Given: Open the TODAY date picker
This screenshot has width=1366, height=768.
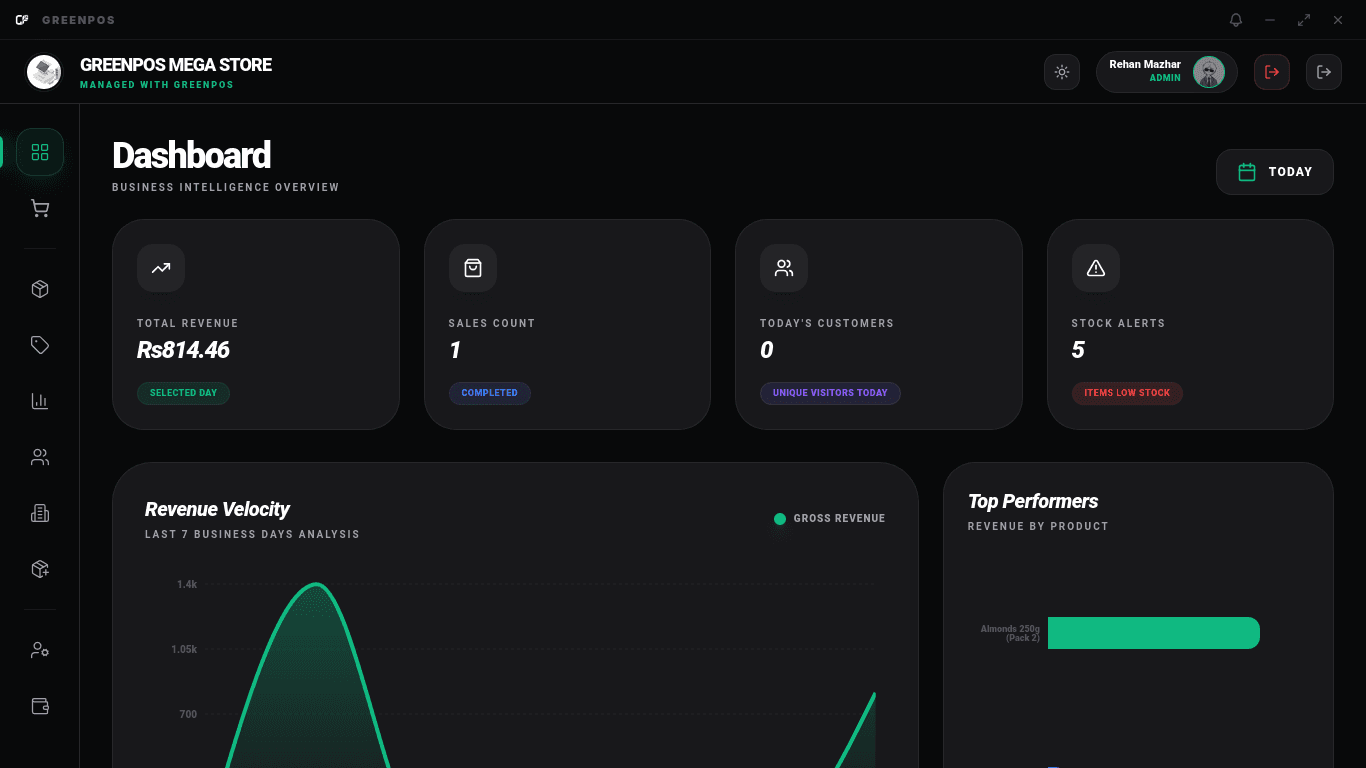Looking at the screenshot, I should point(1275,172).
